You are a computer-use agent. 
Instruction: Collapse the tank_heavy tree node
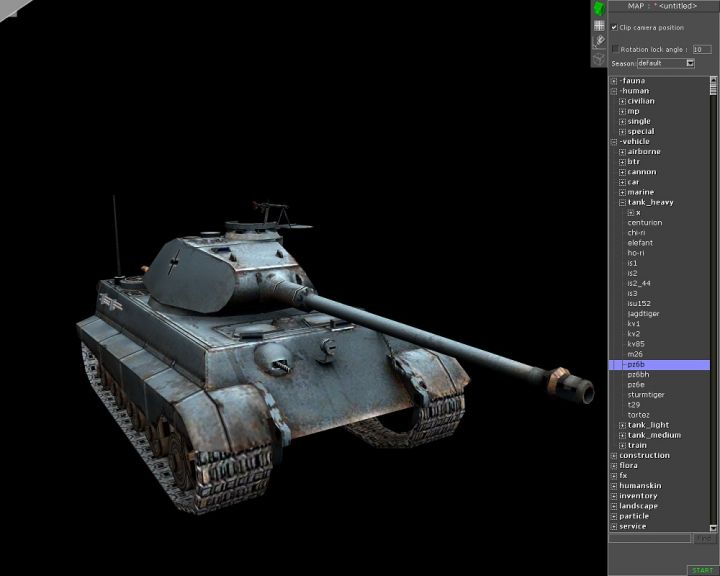[x=622, y=202]
